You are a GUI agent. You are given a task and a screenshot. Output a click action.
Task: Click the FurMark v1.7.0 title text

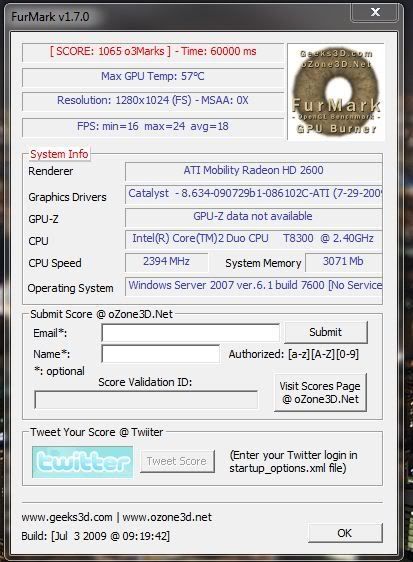[50, 16]
